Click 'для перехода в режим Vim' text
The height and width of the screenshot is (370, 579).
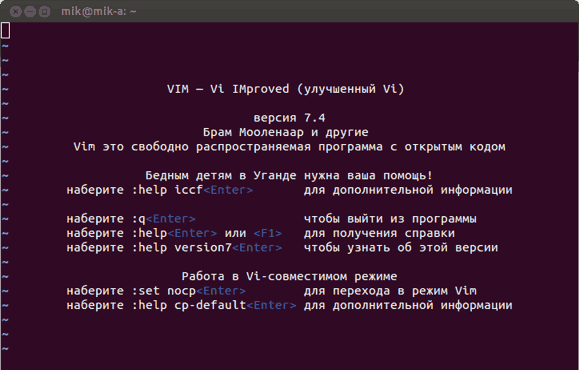tap(390, 291)
